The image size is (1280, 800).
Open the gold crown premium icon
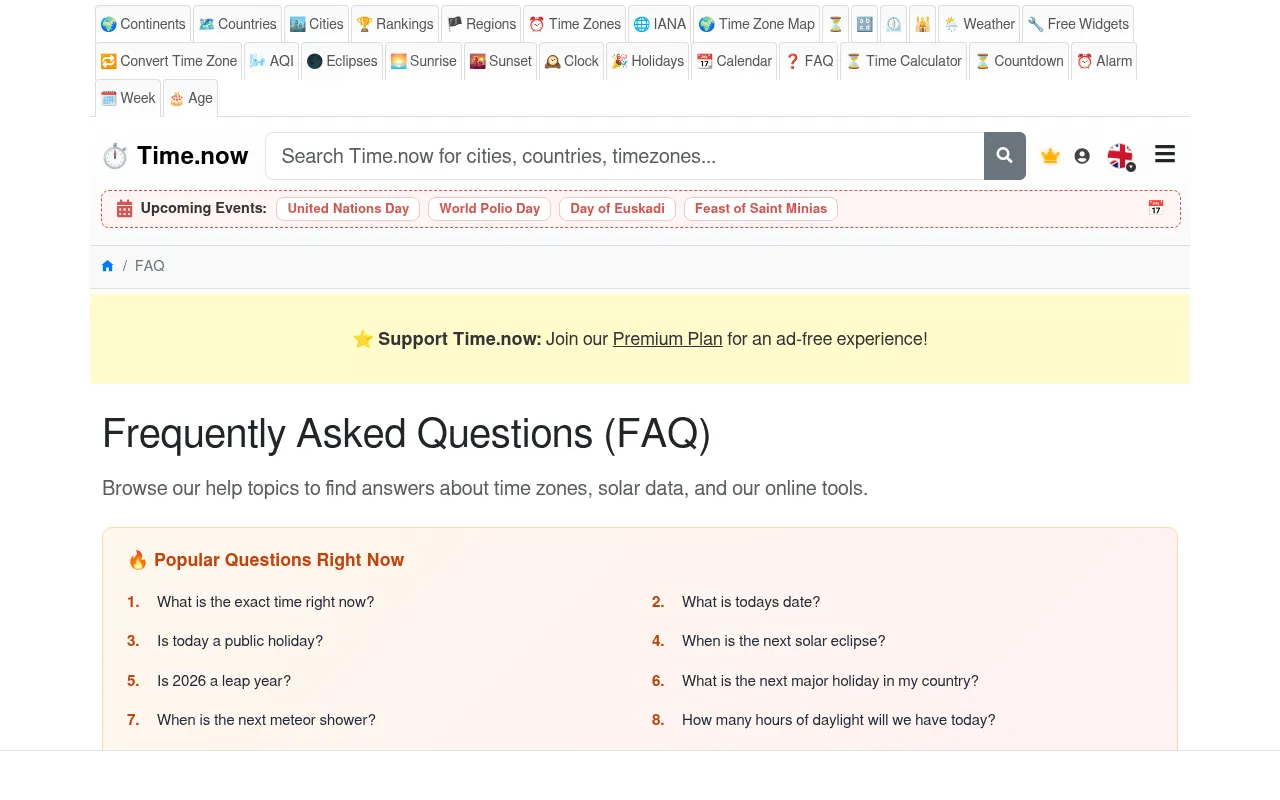(1050, 156)
